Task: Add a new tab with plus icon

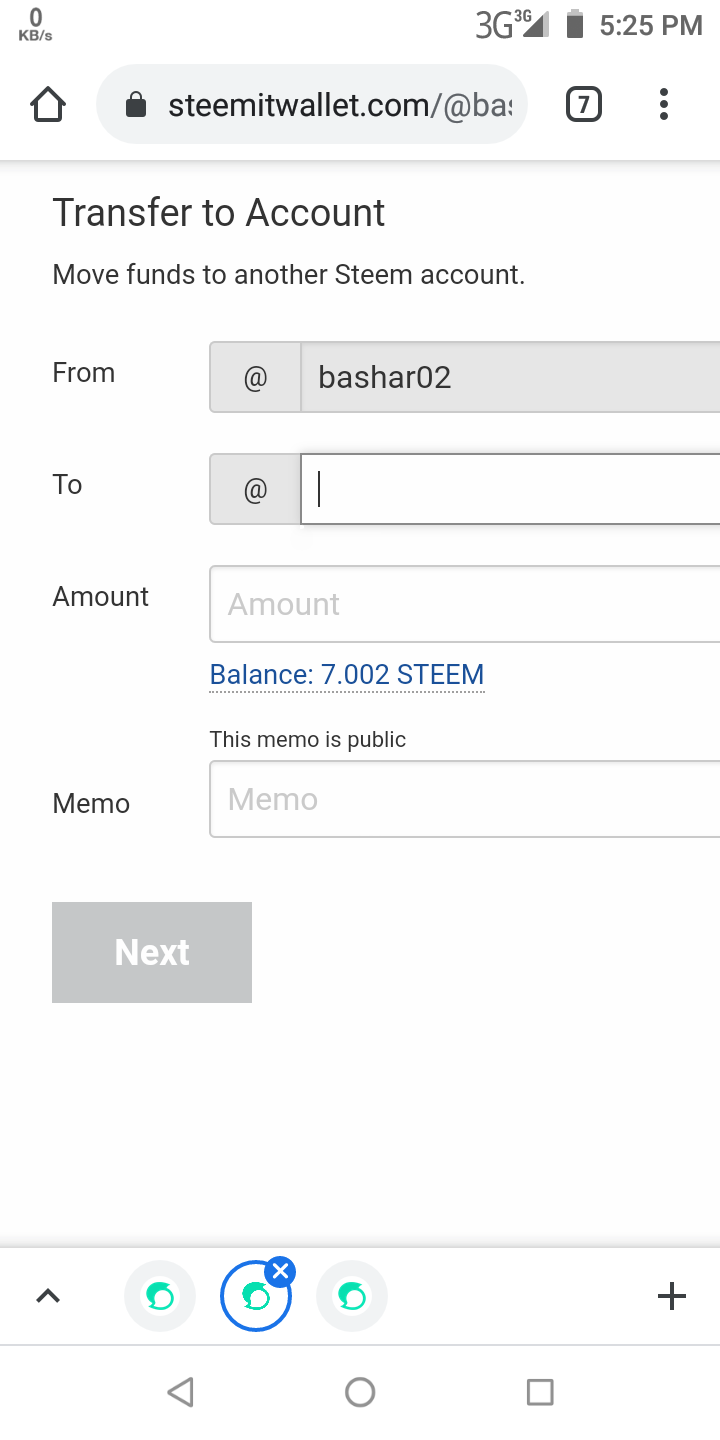Action: (x=672, y=1297)
